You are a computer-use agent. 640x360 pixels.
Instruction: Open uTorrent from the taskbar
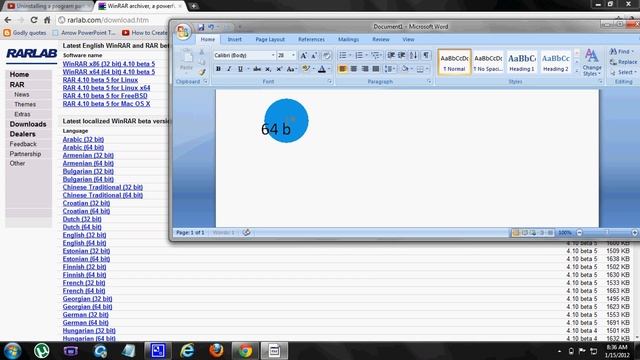point(42,351)
